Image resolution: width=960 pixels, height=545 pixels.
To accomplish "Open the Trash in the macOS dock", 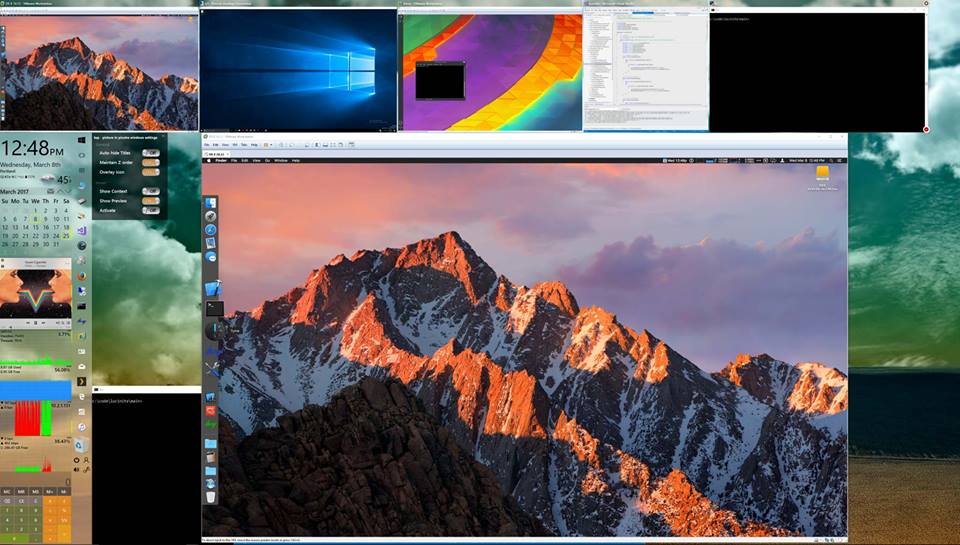I will 211,496.
